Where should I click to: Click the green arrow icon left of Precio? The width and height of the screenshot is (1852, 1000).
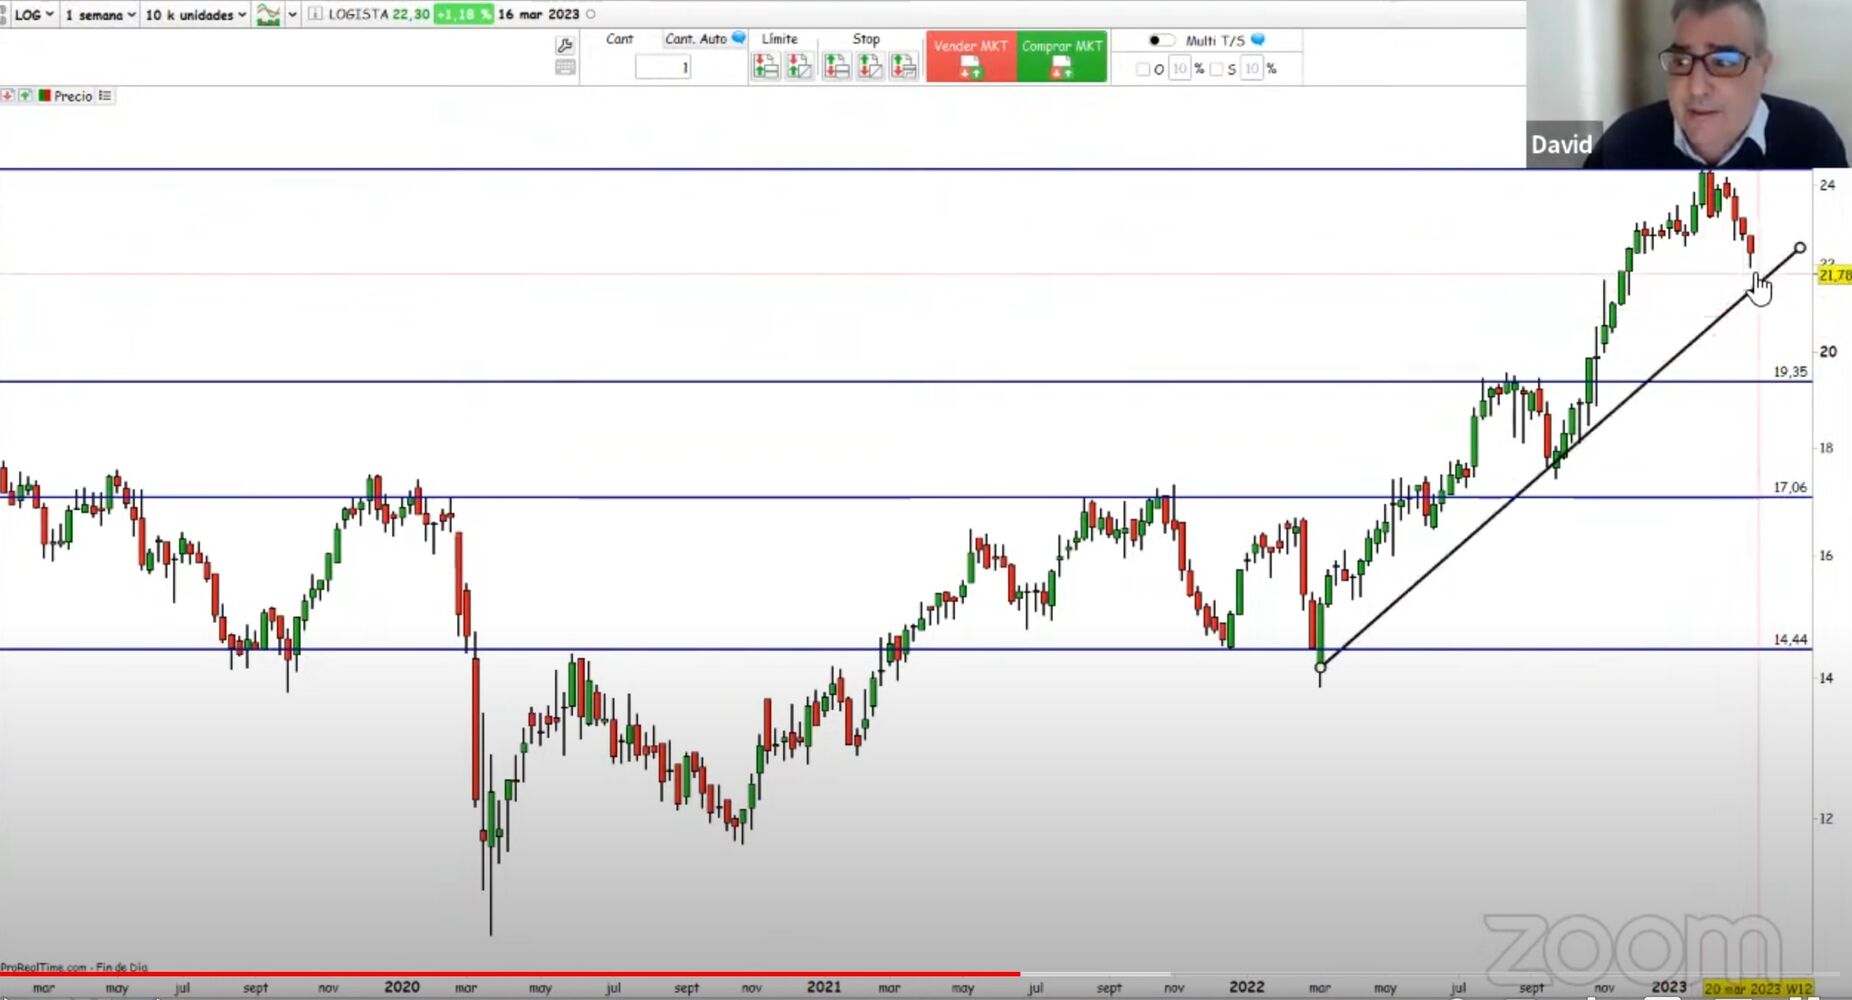pos(25,96)
